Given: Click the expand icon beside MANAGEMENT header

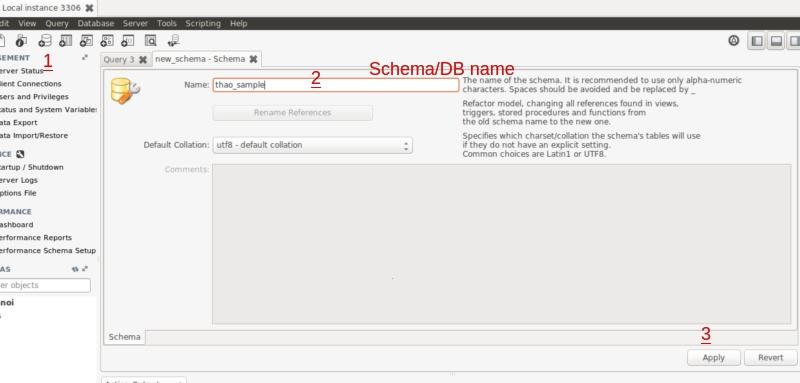Looking at the screenshot, I should pyautogui.click(x=85, y=58).
